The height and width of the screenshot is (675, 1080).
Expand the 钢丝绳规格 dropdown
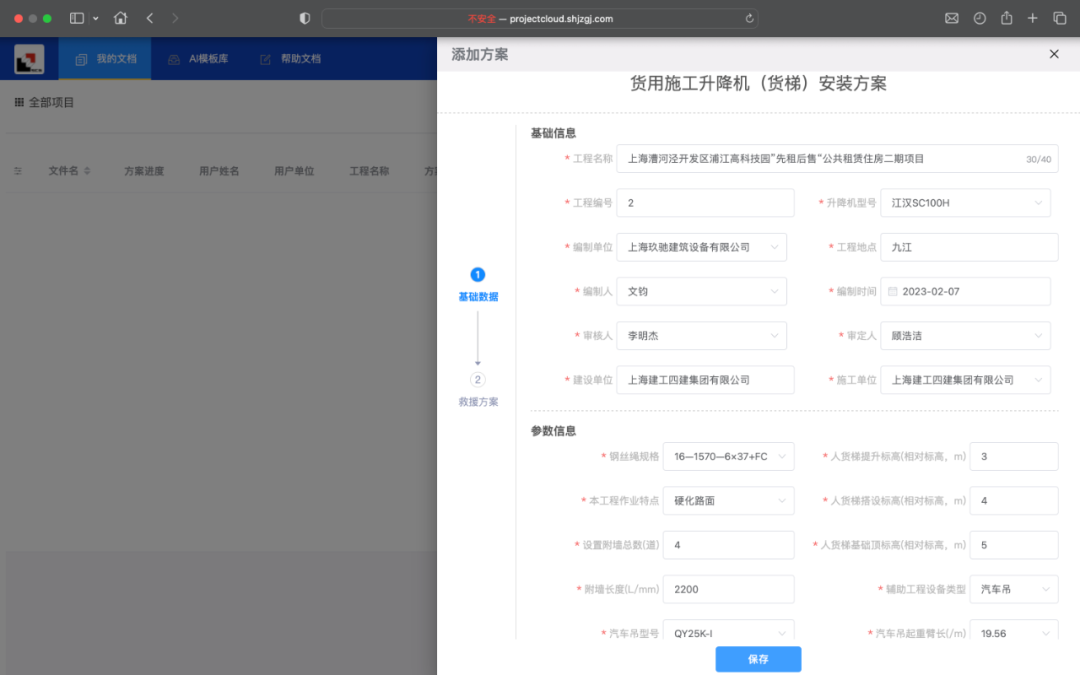tap(728, 456)
